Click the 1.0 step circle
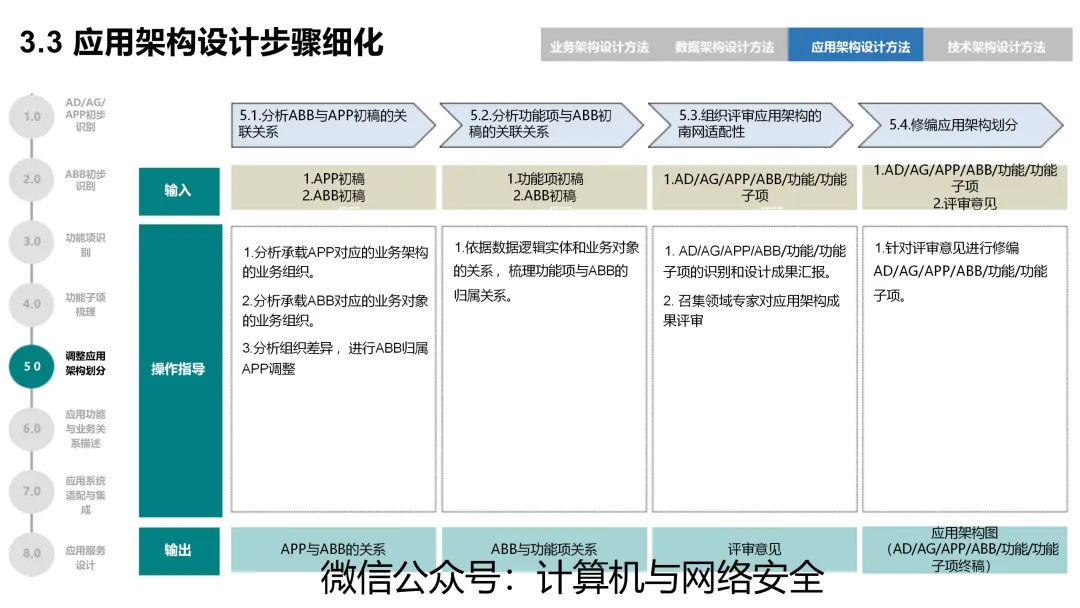Image resolution: width=1080 pixels, height=608 pixels. (32, 116)
